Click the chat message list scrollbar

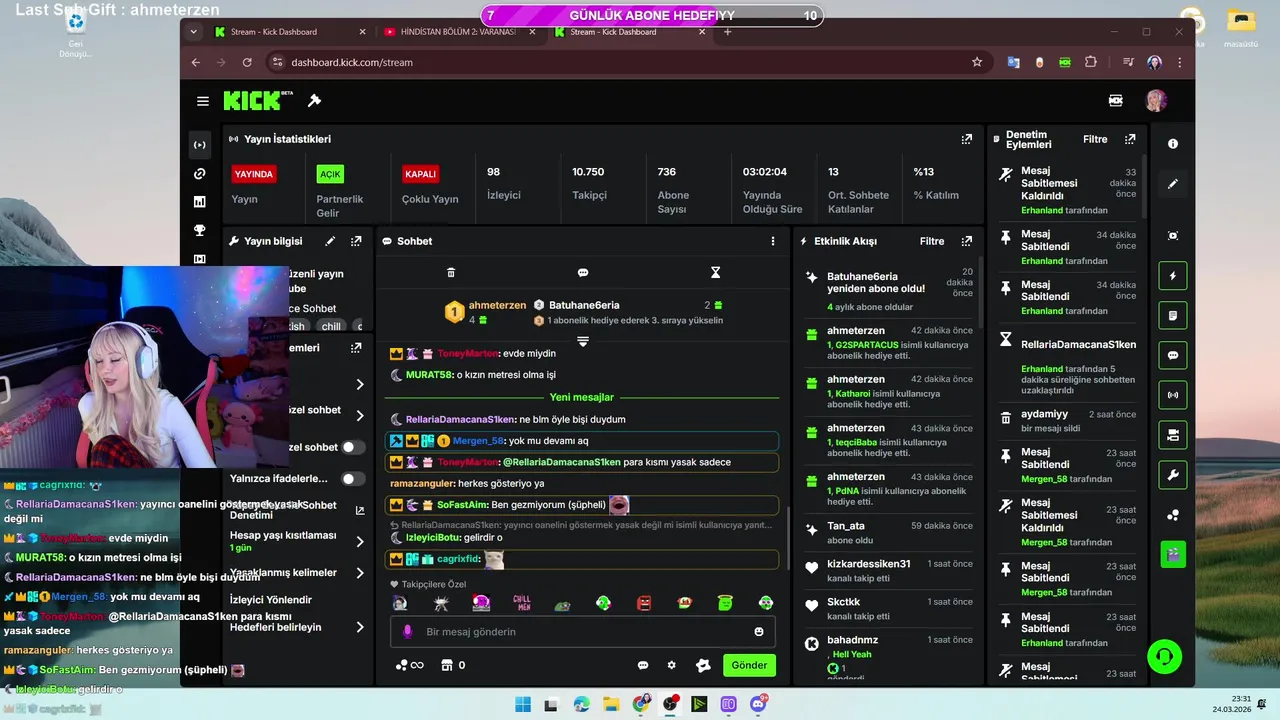[788, 538]
